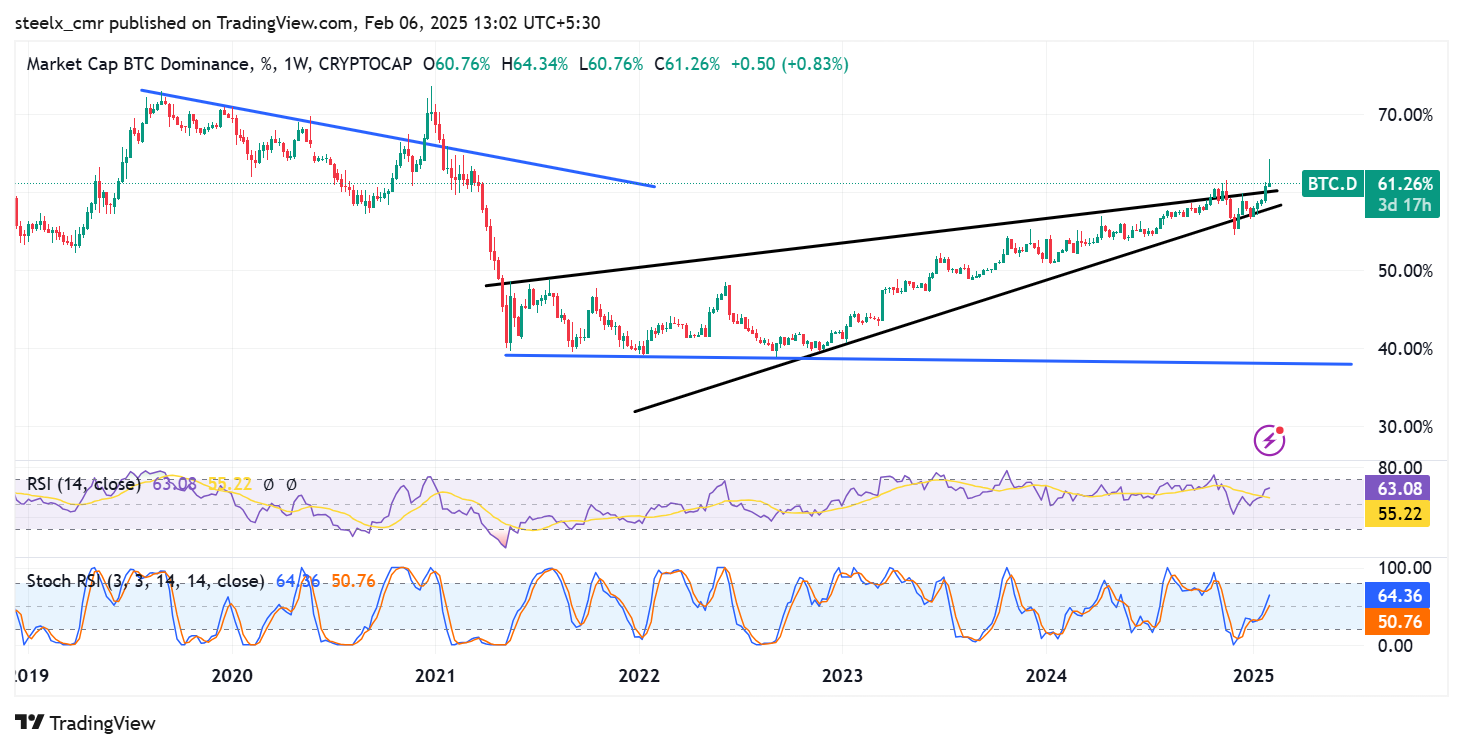This screenshot has height=749, width=1463.
Task: Click the +0.50 (+0.83%) change value
Action: [x=790, y=64]
